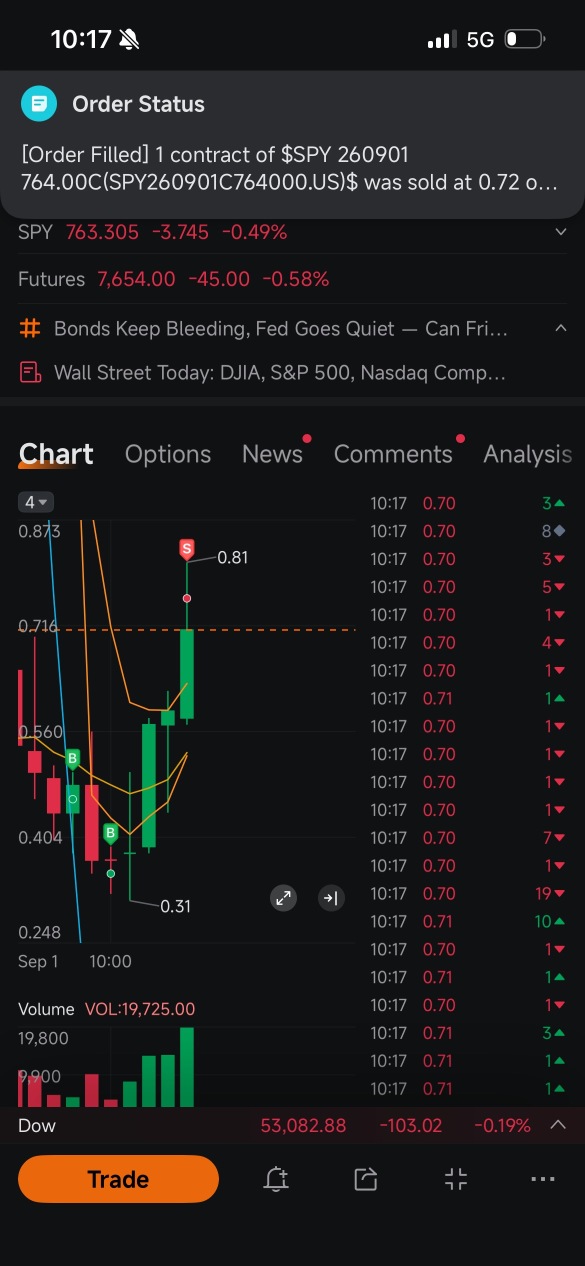Tap the tallest green volume bar
This screenshot has width=585, height=1266.
[186, 1066]
